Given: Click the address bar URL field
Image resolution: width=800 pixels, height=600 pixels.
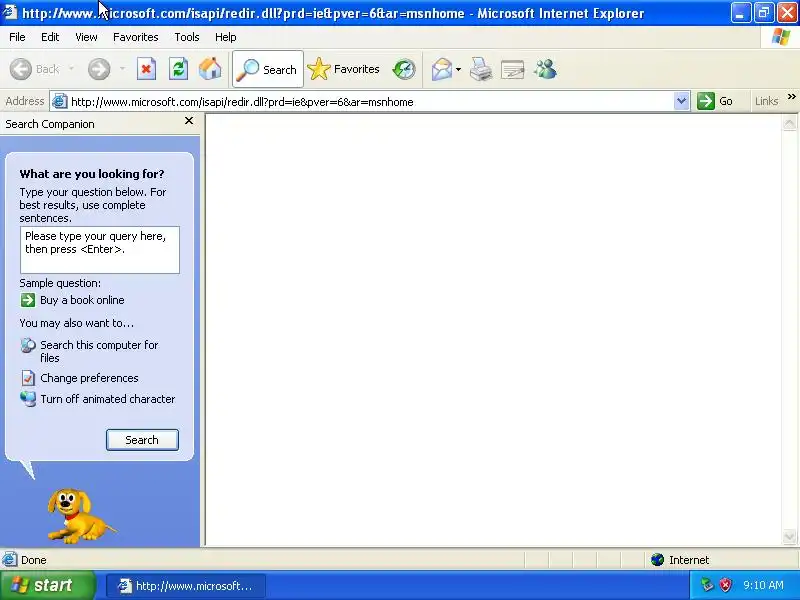Looking at the screenshot, I should tap(370, 102).
